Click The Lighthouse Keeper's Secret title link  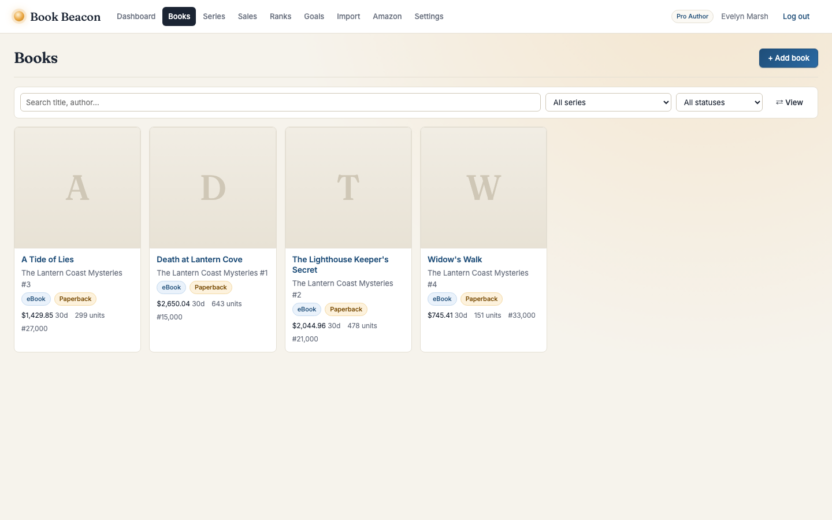(340, 264)
